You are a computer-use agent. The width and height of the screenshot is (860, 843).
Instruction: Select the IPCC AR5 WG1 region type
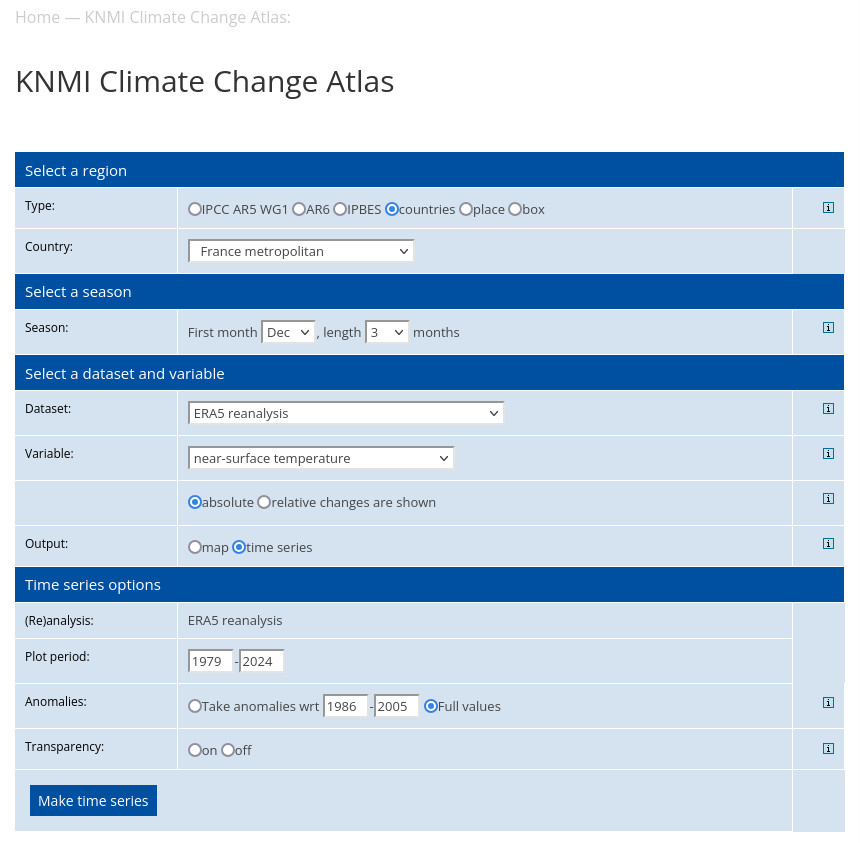(195, 210)
